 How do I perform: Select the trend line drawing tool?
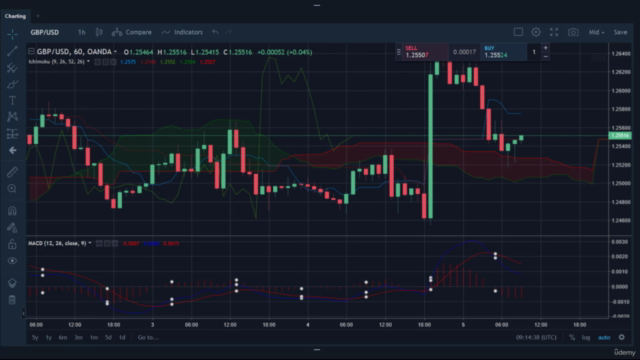(x=12, y=51)
